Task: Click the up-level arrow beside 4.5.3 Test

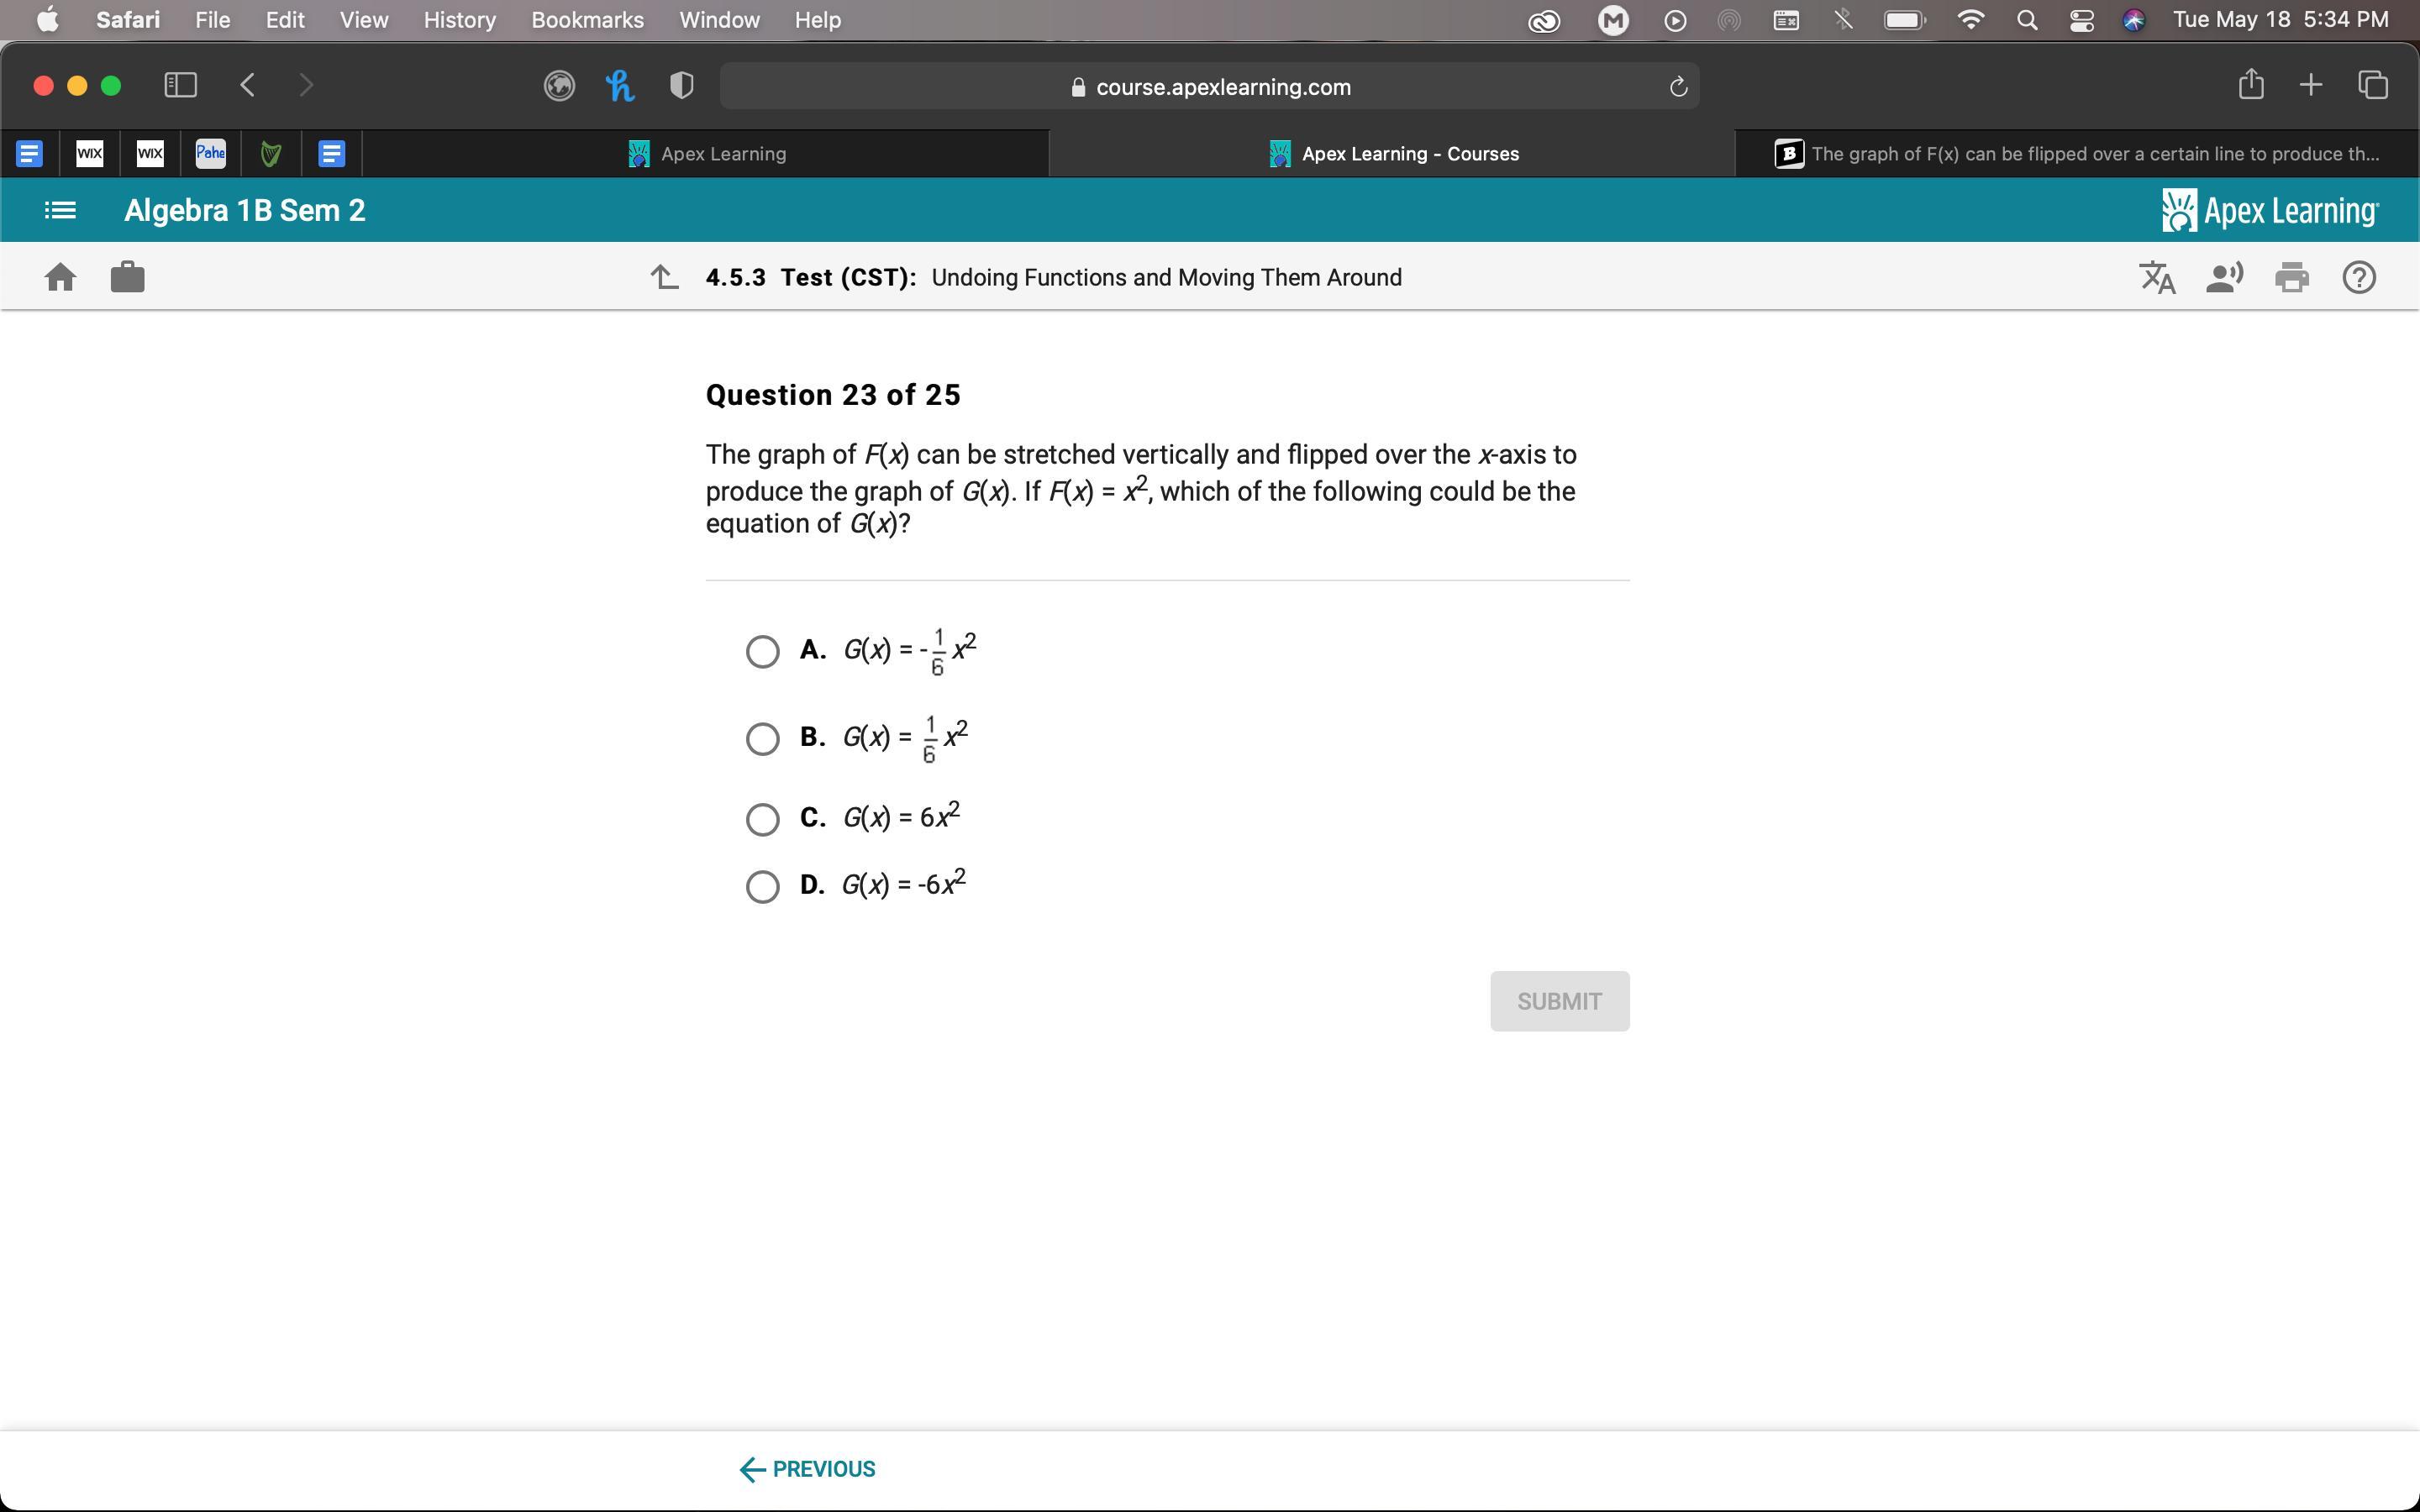Action: tap(665, 277)
